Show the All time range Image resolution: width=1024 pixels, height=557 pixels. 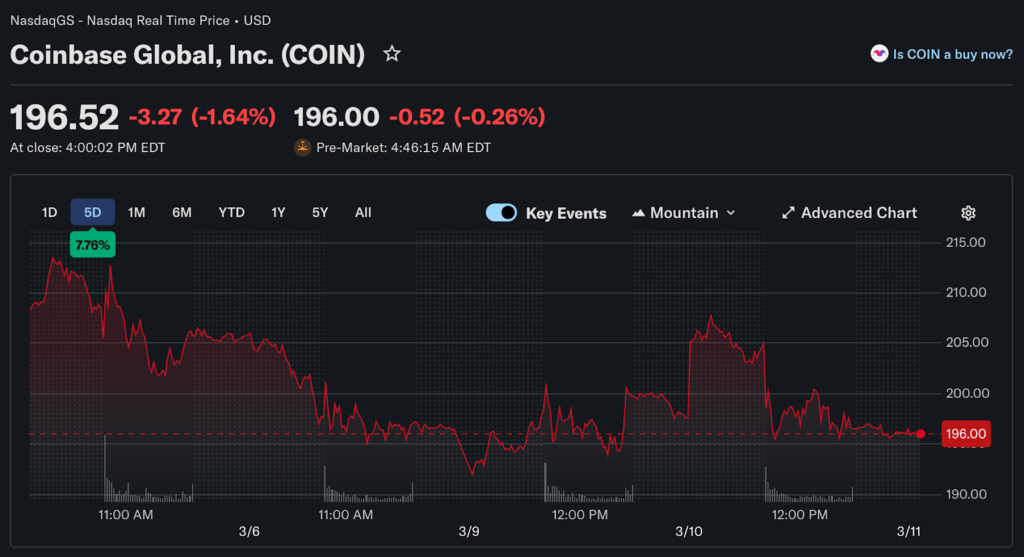[x=363, y=212]
